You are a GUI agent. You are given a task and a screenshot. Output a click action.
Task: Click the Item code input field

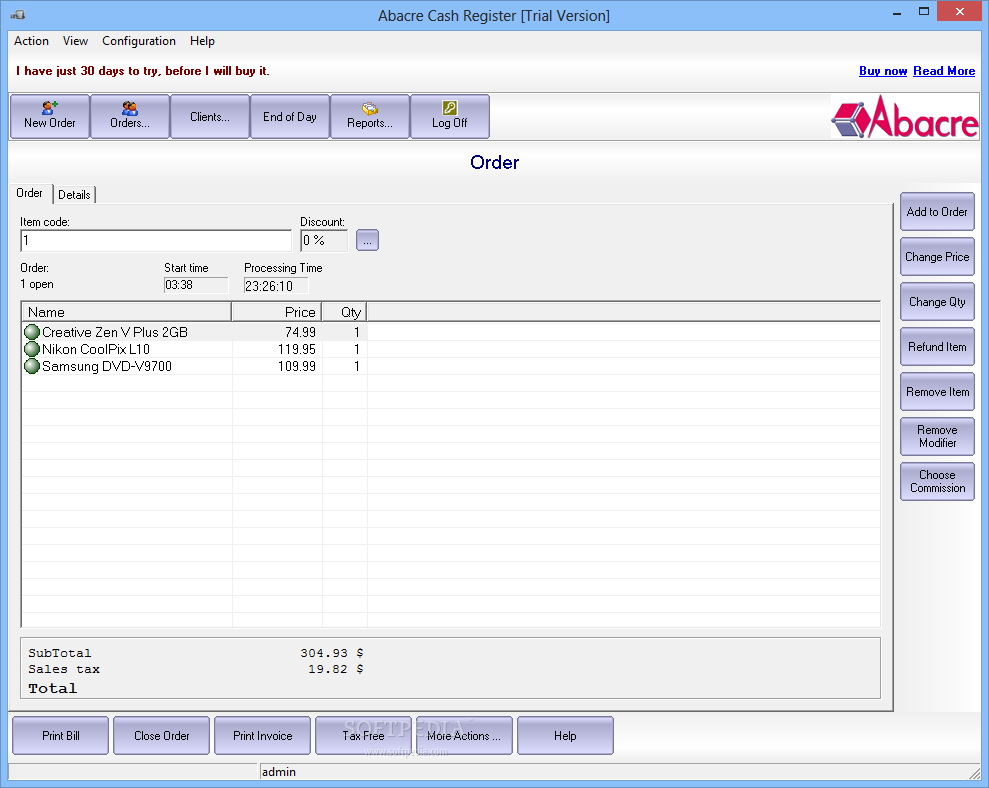pos(156,241)
